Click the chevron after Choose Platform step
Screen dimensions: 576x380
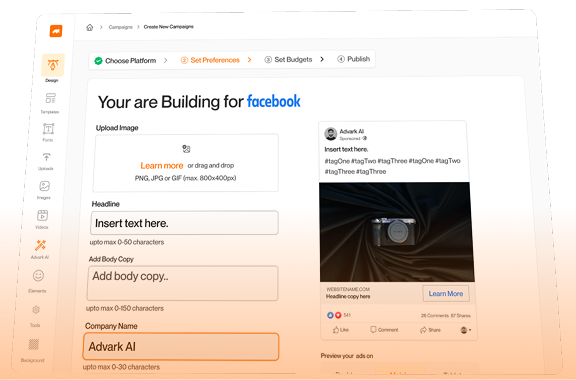pos(166,60)
